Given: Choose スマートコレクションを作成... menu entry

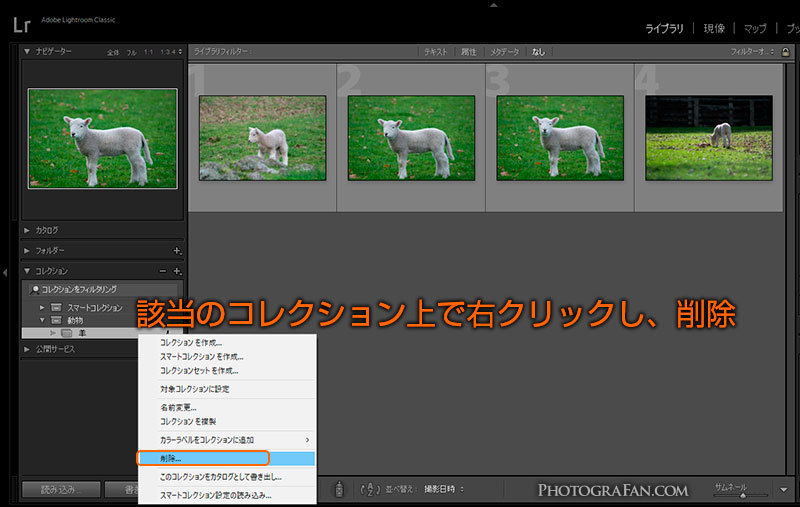Looking at the screenshot, I should coord(227,357).
